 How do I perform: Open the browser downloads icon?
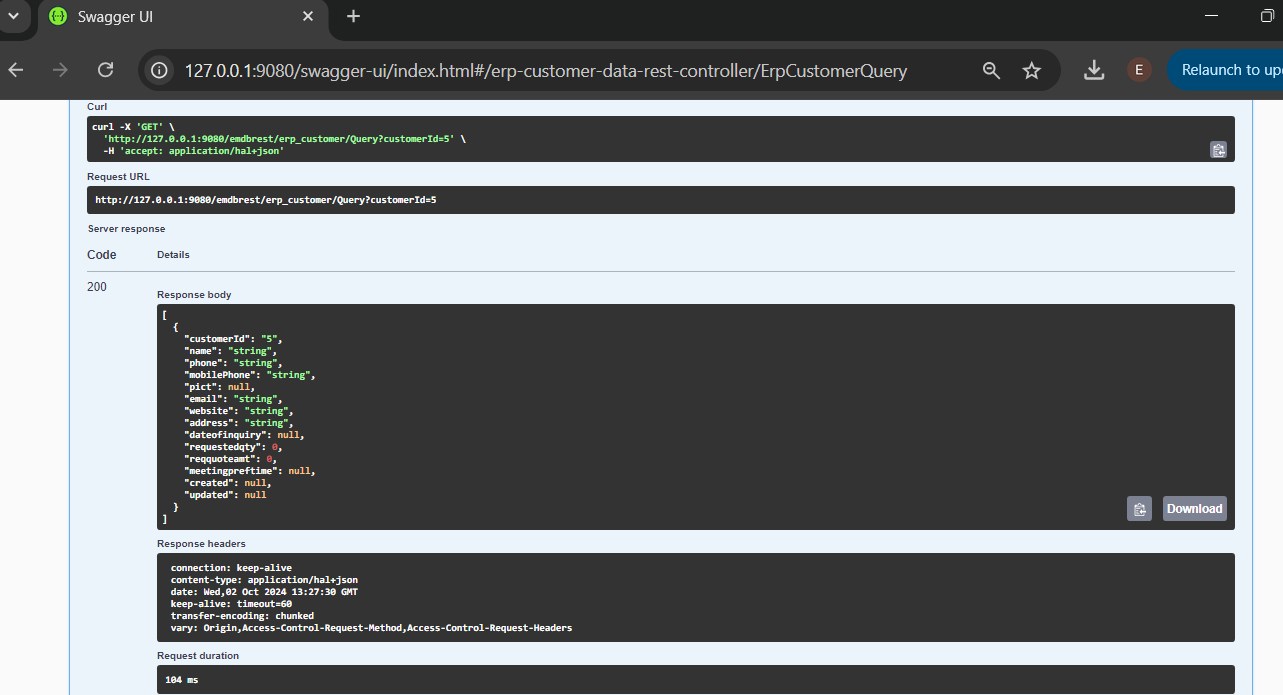pos(1094,70)
